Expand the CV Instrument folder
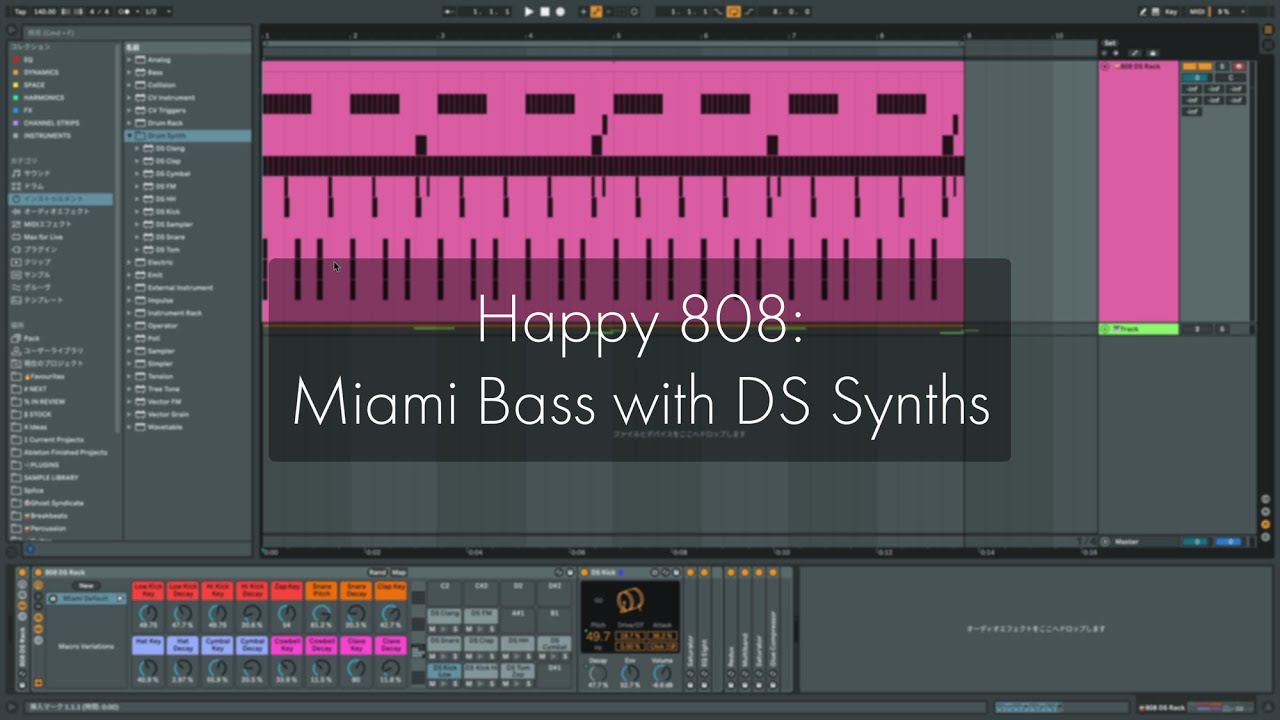The image size is (1280, 720). click(x=129, y=98)
